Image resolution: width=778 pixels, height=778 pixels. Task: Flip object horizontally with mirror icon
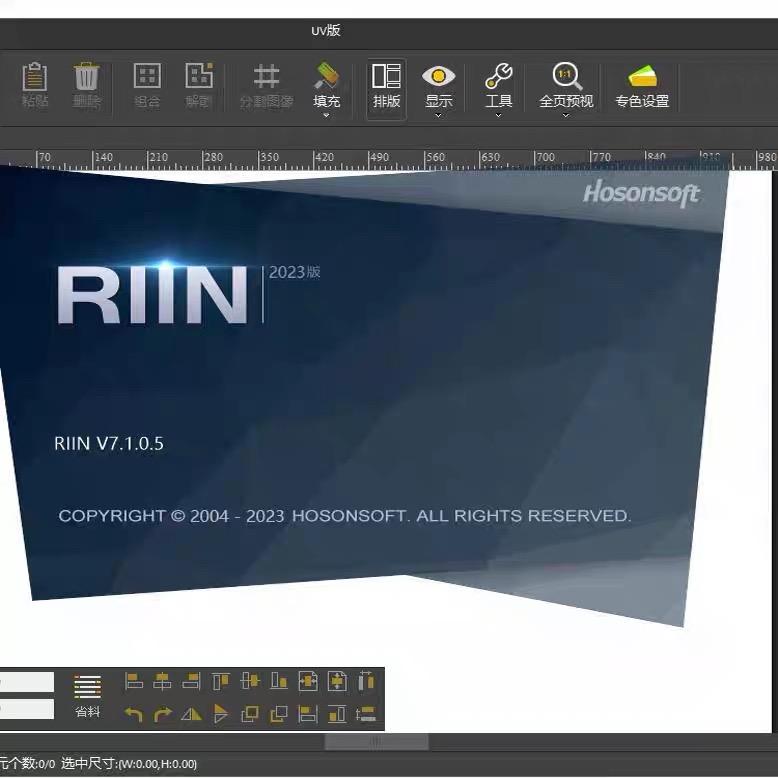pyautogui.click(x=191, y=714)
